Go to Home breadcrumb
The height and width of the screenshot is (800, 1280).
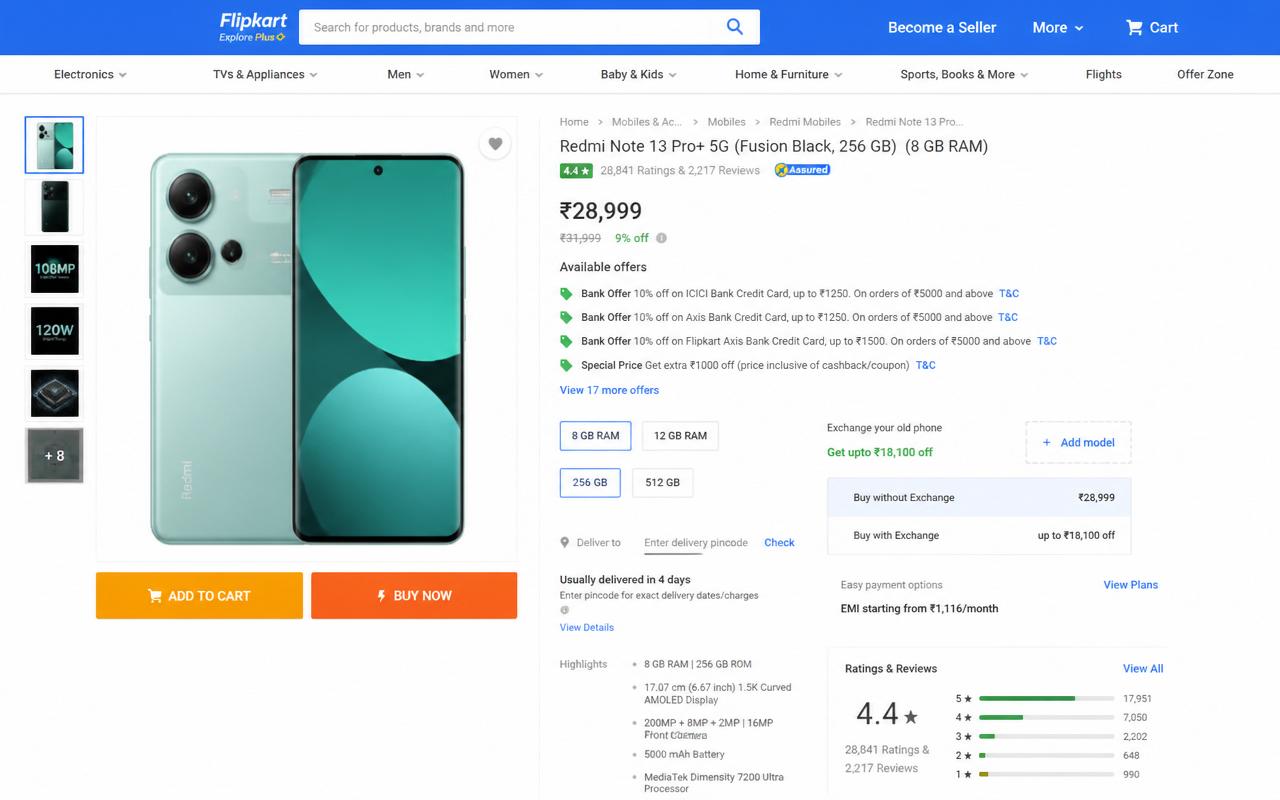[574, 122]
